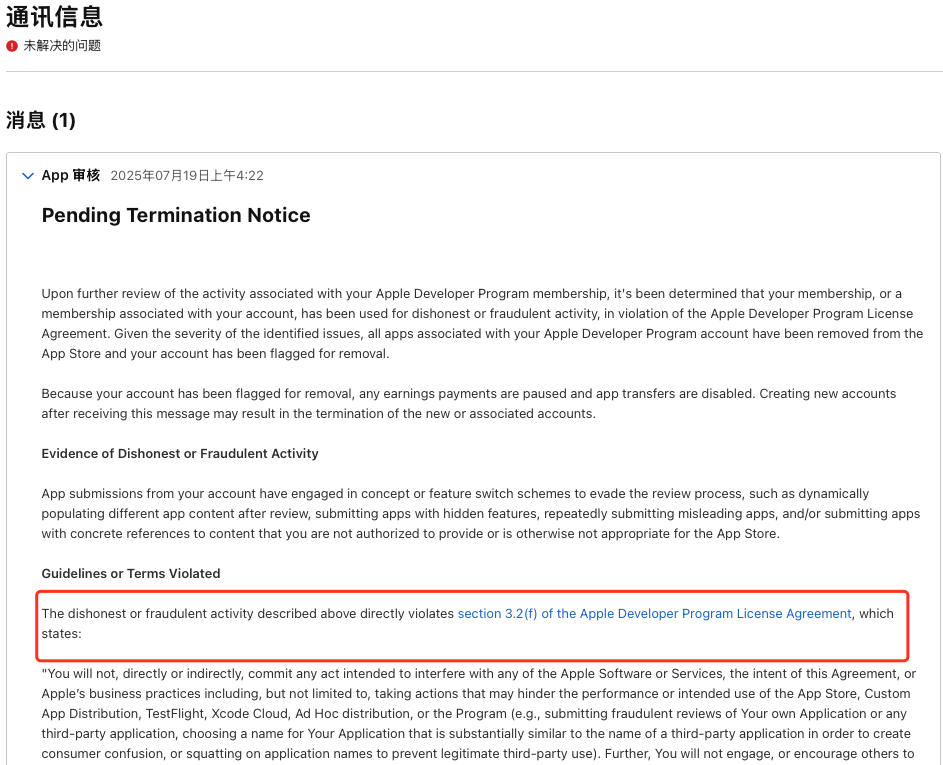Image resolution: width=943 pixels, height=765 pixels.
Task: Click the 2025年07月19日上午4:22 timestamp
Action: pyautogui.click(x=187, y=176)
